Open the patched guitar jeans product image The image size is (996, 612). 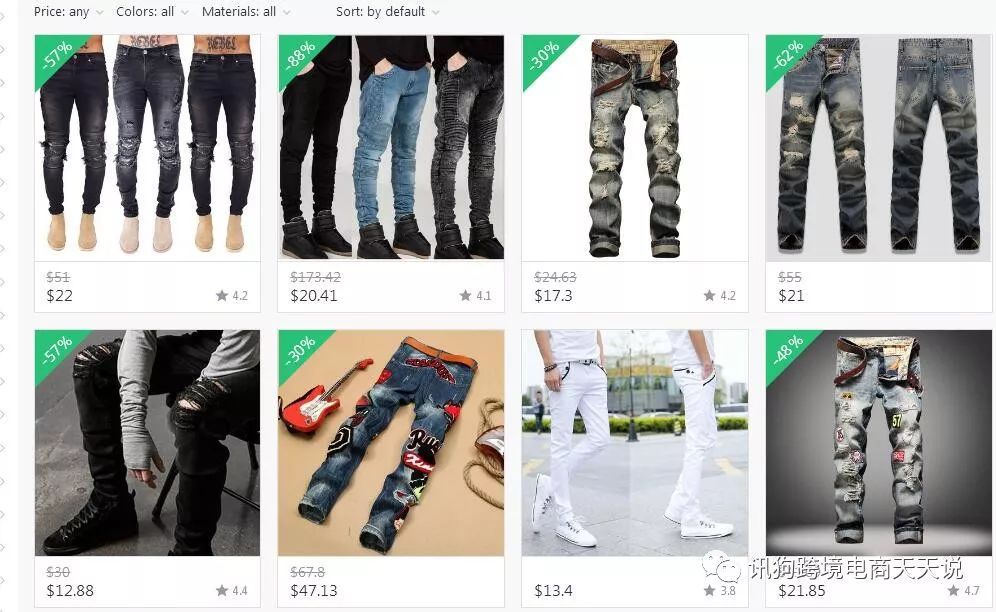391,442
